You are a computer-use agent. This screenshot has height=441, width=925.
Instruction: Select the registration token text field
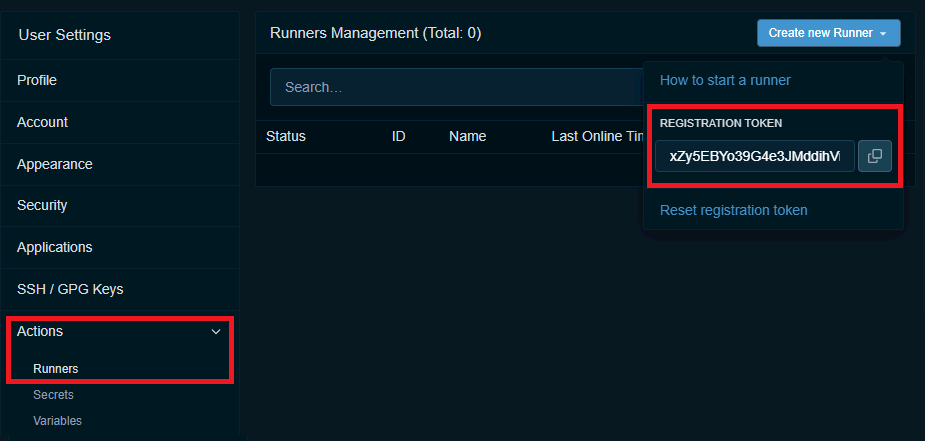point(755,156)
